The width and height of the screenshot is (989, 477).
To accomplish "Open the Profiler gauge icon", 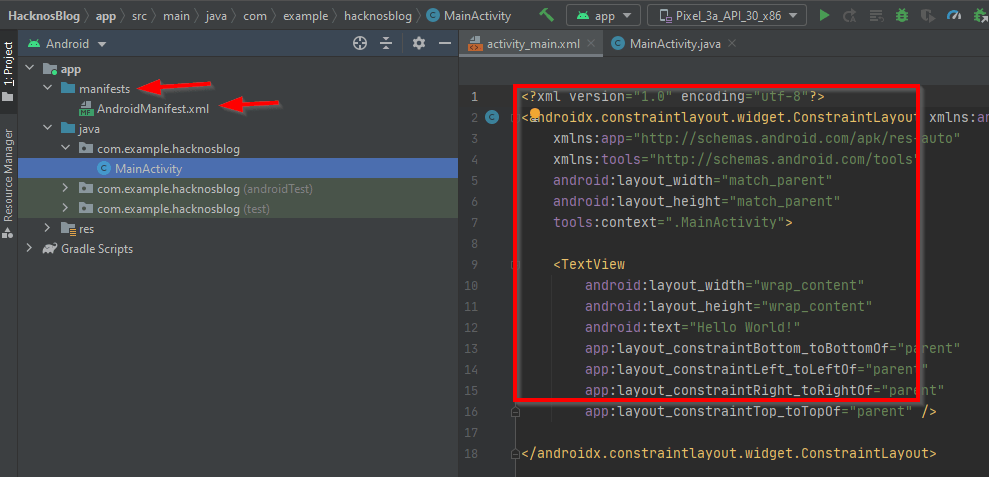I will [x=956, y=15].
